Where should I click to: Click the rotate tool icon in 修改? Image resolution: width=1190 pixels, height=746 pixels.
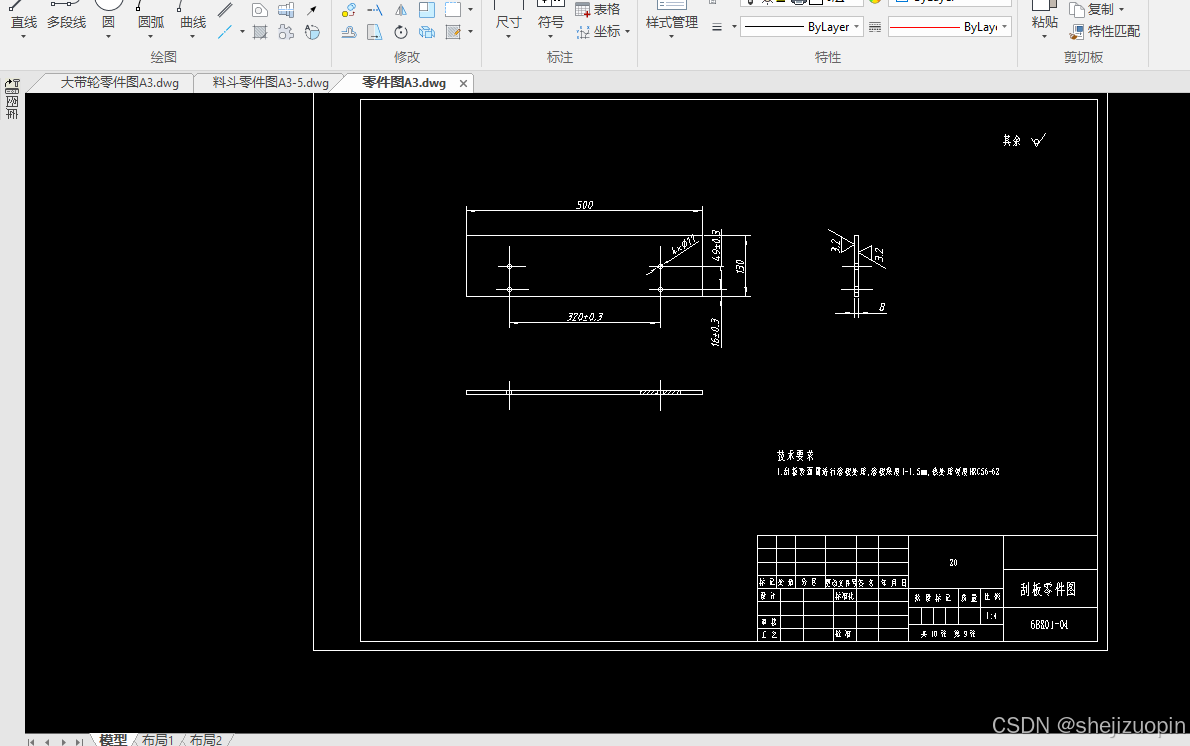(x=401, y=32)
